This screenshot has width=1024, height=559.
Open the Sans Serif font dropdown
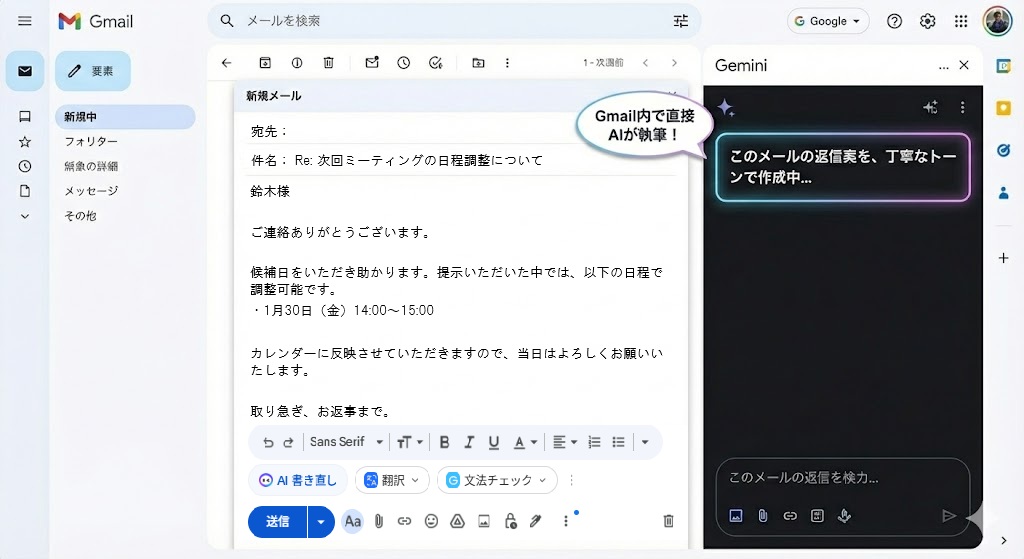346,442
